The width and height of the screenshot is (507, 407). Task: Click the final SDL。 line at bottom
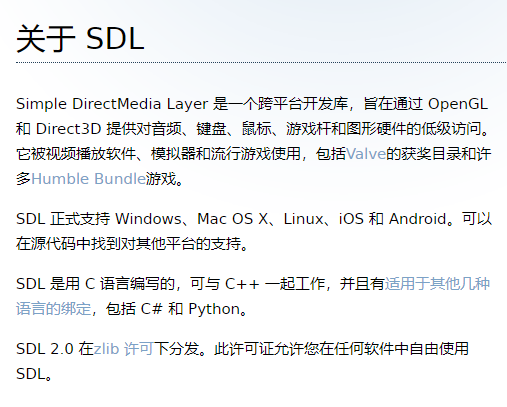tap(34, 374)
